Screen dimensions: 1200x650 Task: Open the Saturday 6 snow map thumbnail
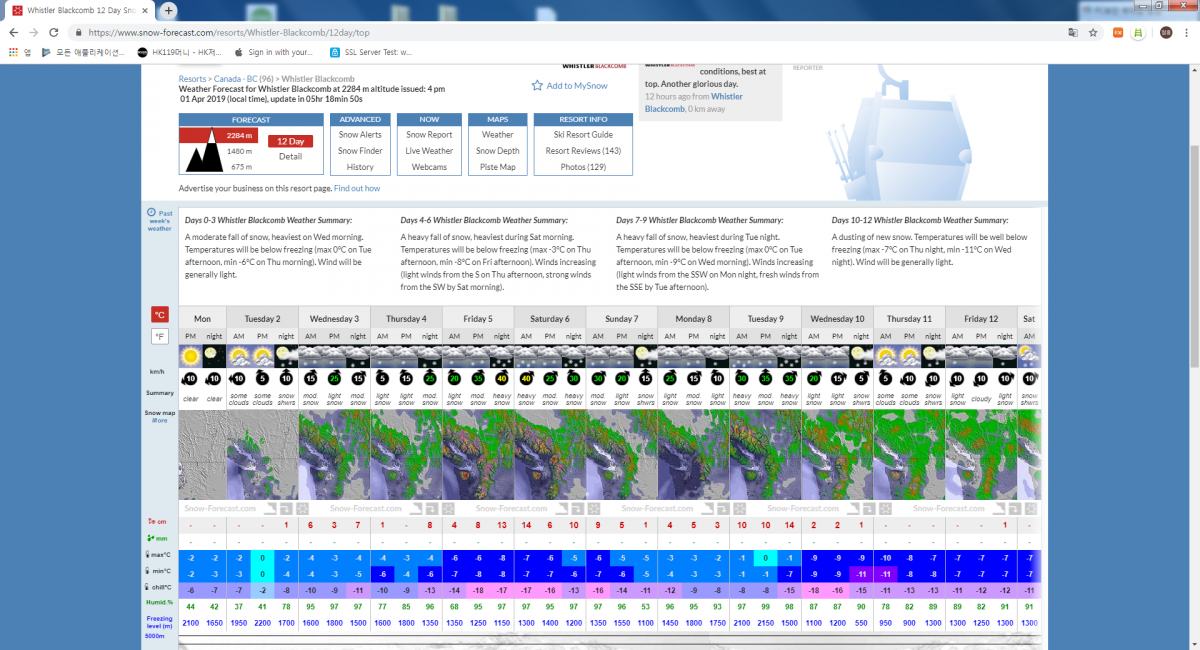click(550, 455)
